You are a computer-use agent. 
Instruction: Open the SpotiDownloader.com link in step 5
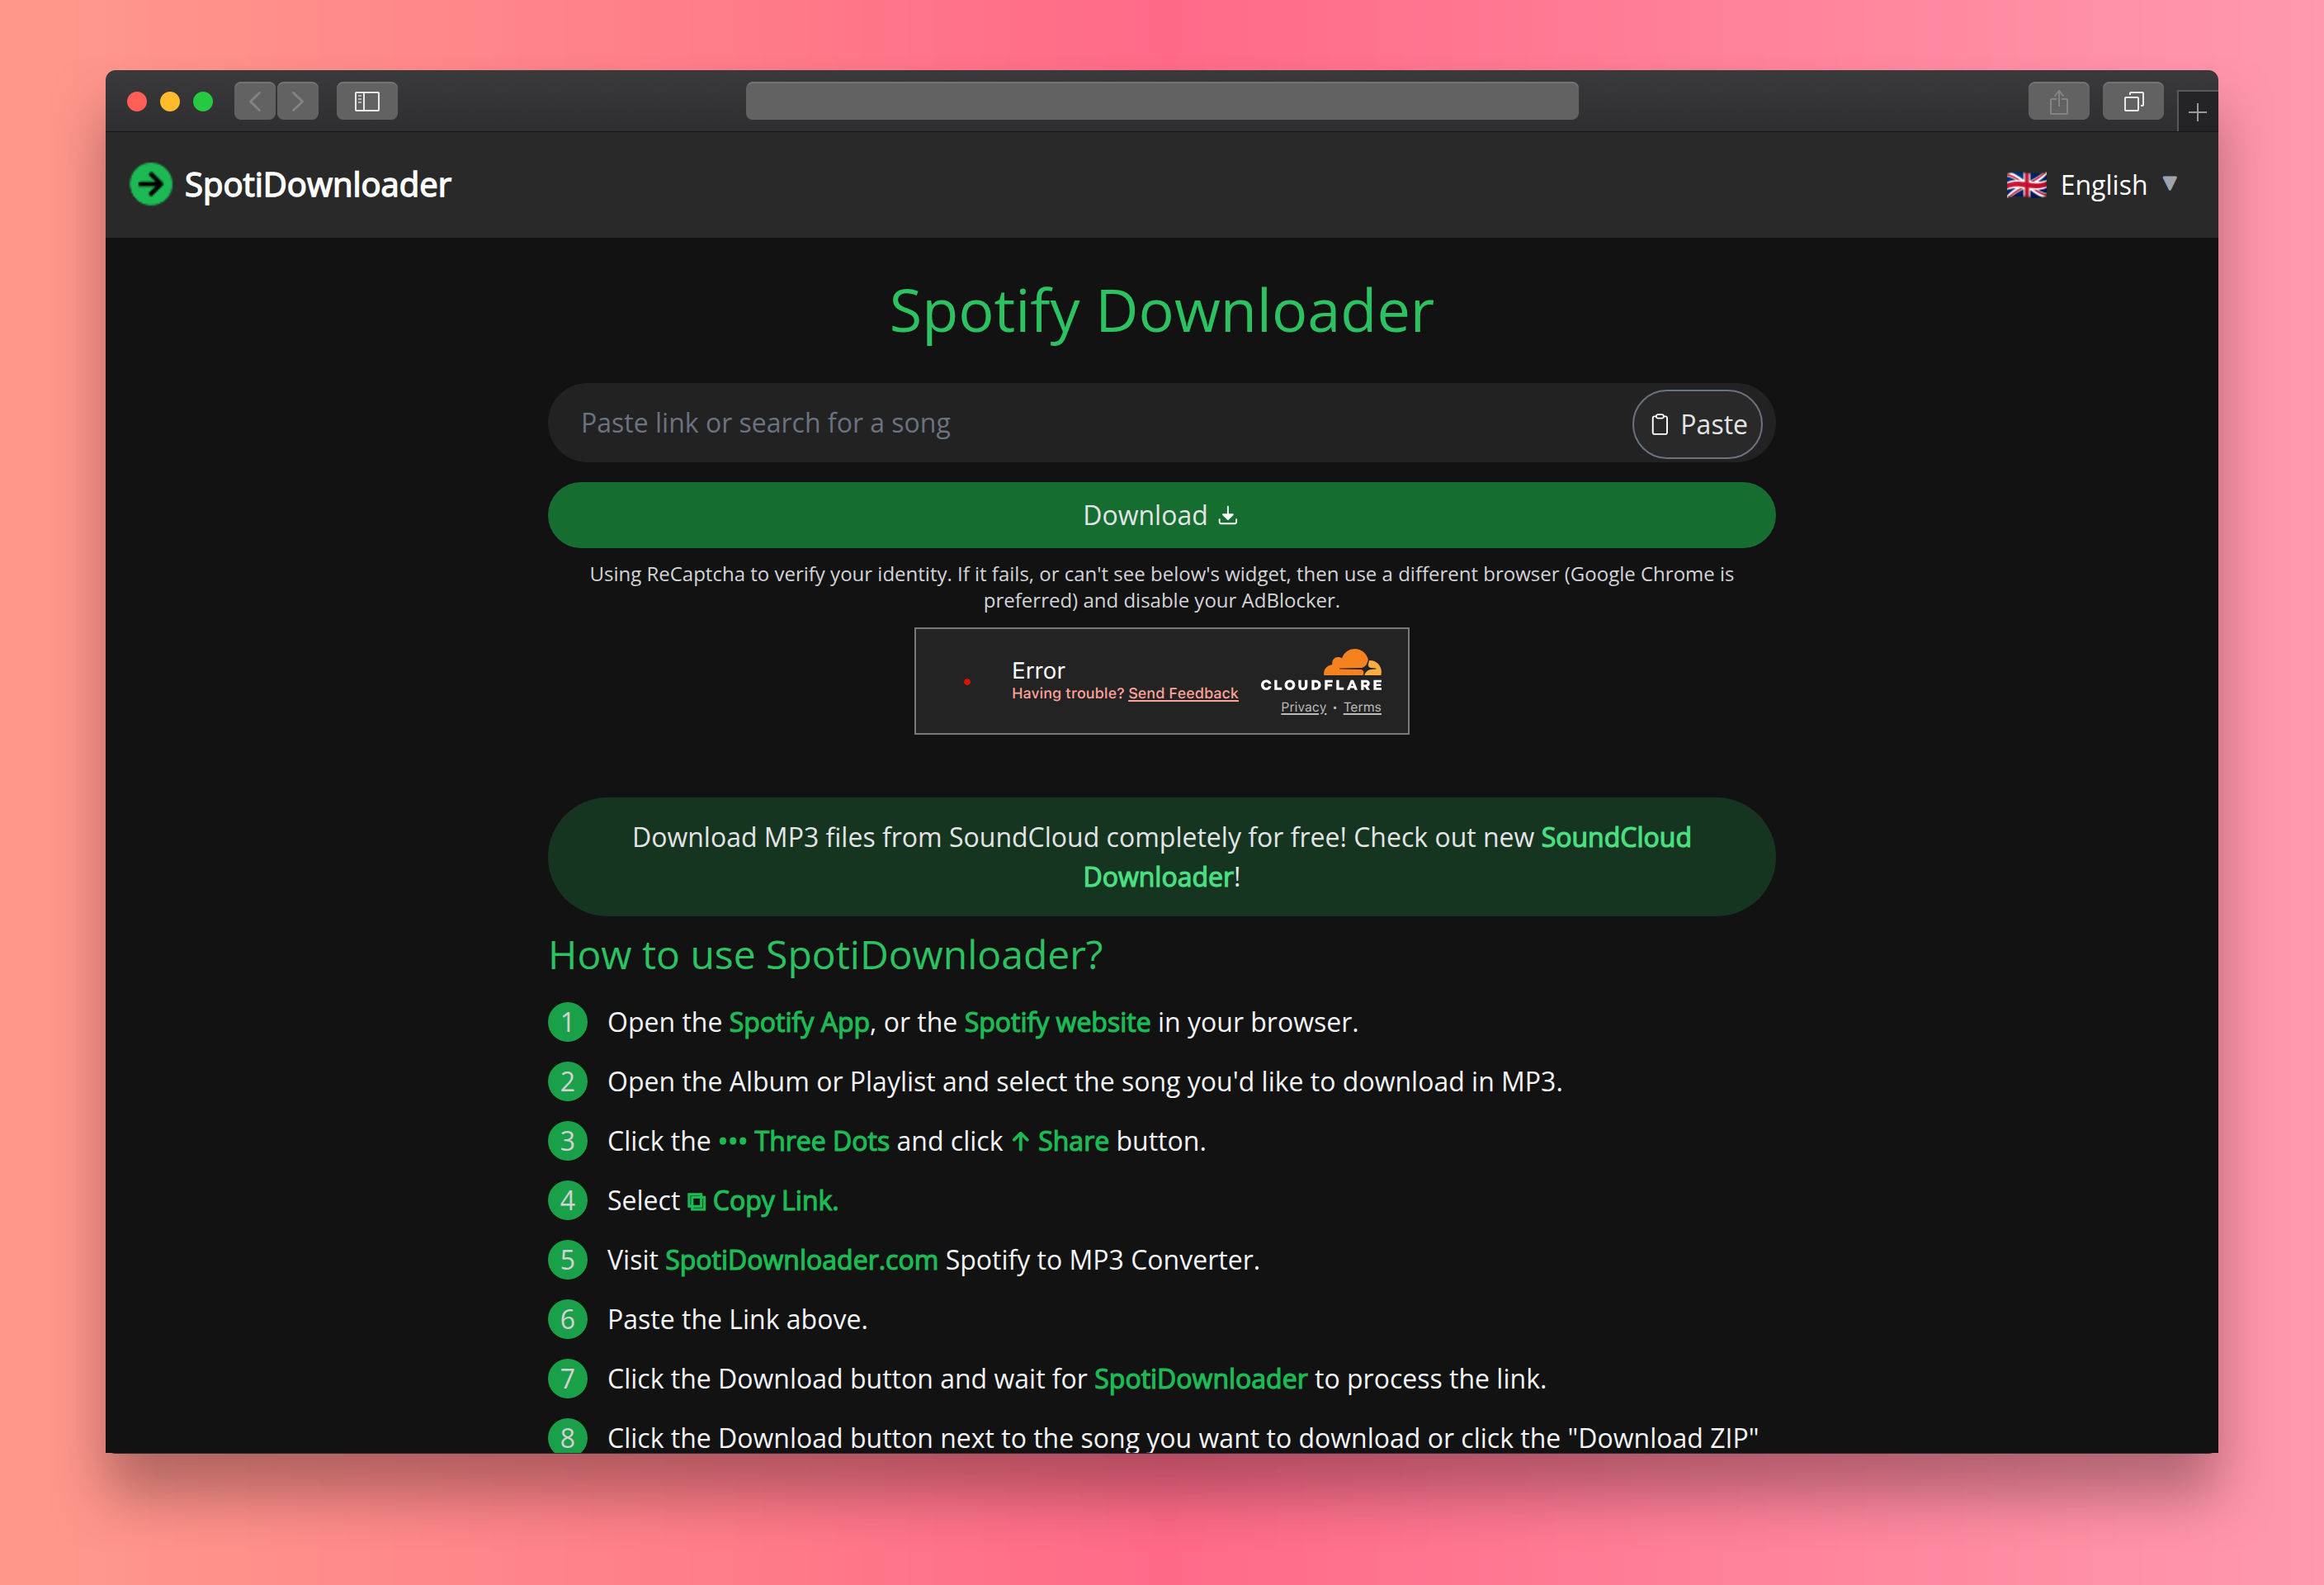pos(801,1260)
